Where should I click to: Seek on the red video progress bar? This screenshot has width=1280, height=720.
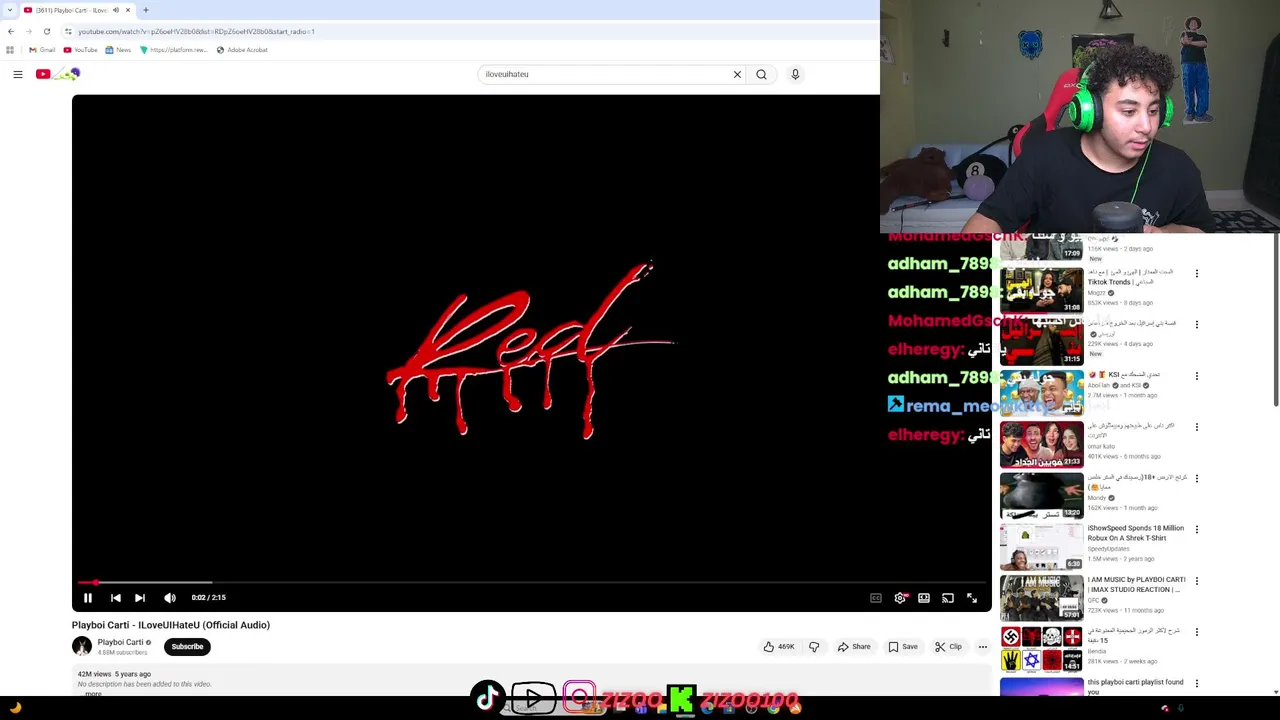pyautogui.click(x=532, y=582)
